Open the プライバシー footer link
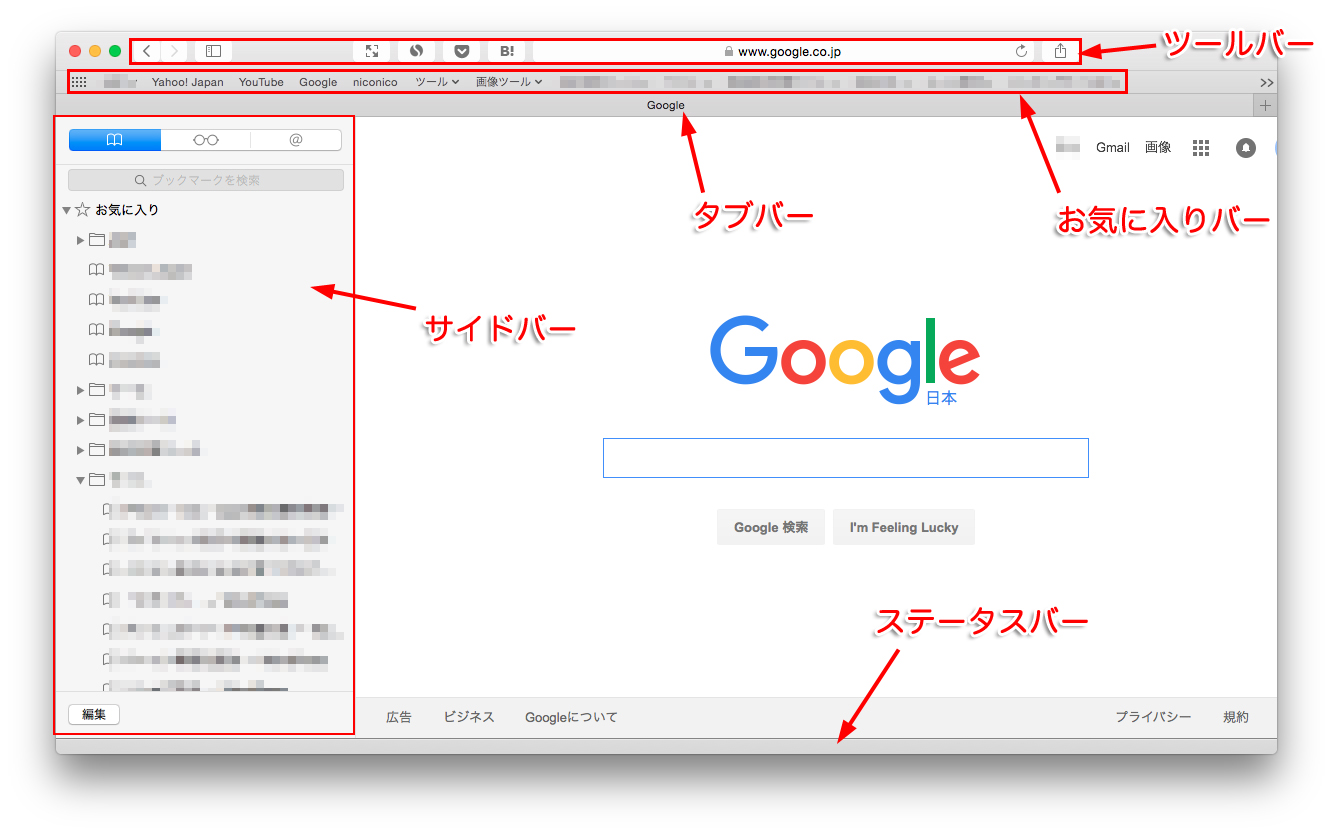 (1153, 717)
